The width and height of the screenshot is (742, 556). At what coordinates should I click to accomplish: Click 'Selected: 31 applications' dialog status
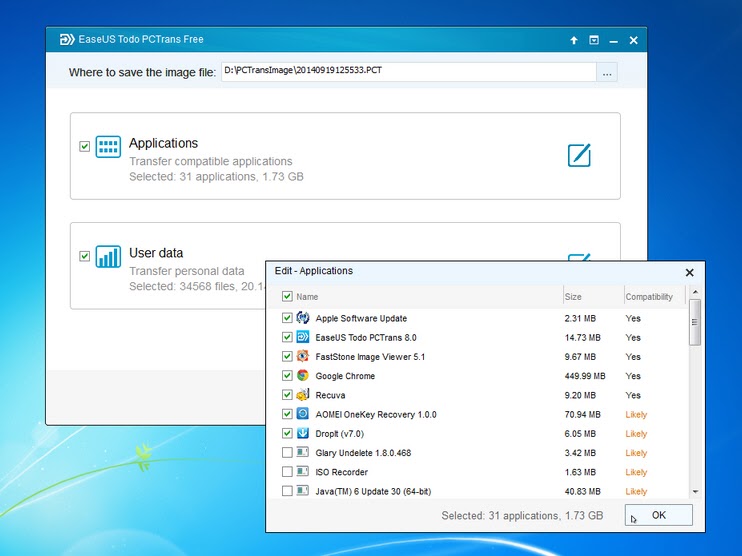pos(522,515)
